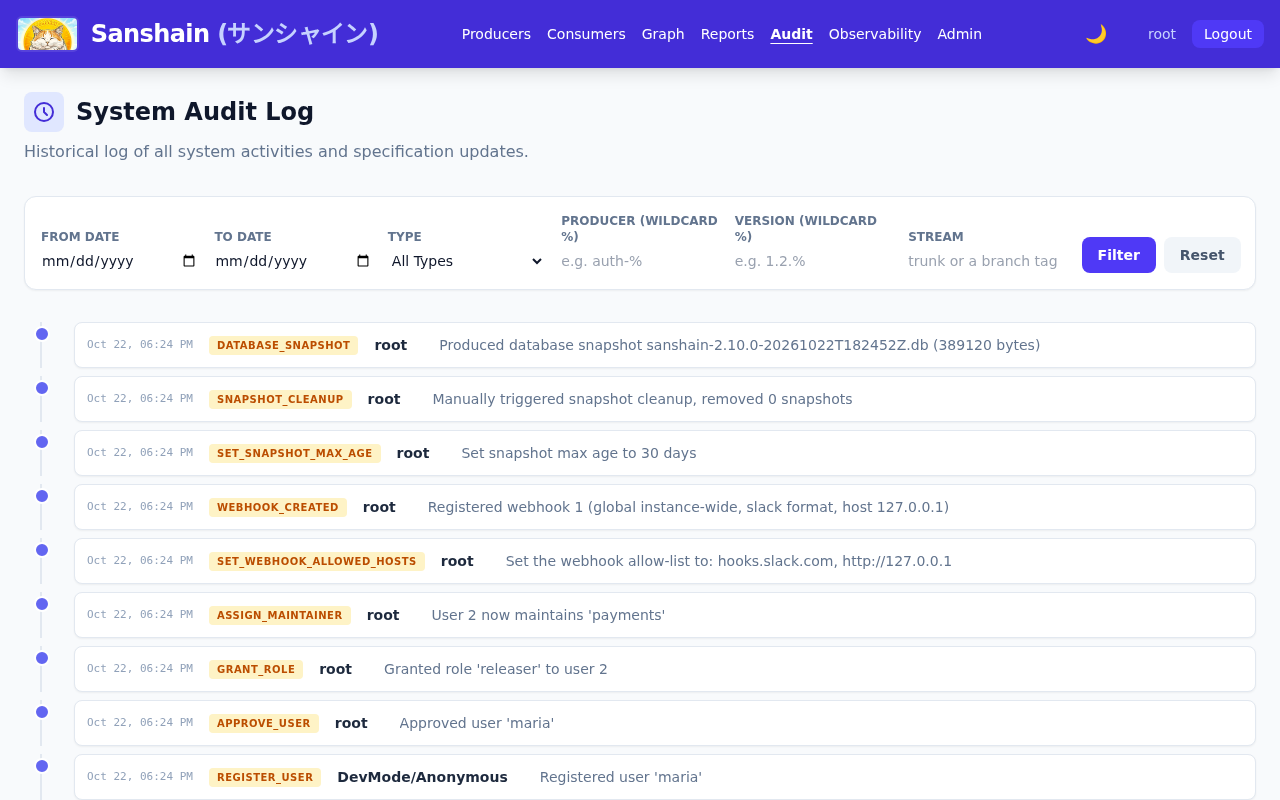Viewport: 1280px width, 800px height.
Task: Click the GRANT_ROLE badge
Action: (x=256, y=669)
